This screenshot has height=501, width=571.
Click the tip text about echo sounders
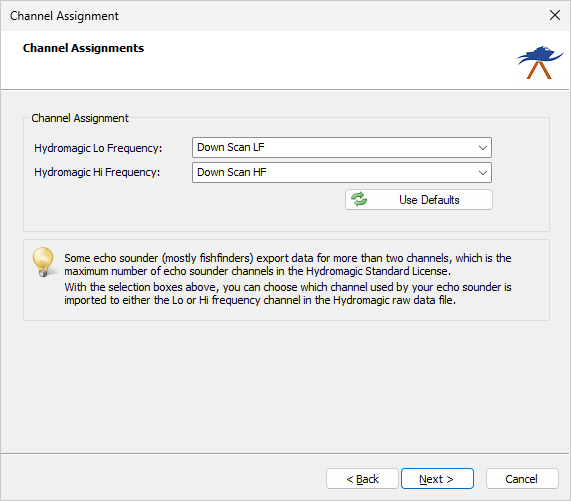(x=288, y=264)
